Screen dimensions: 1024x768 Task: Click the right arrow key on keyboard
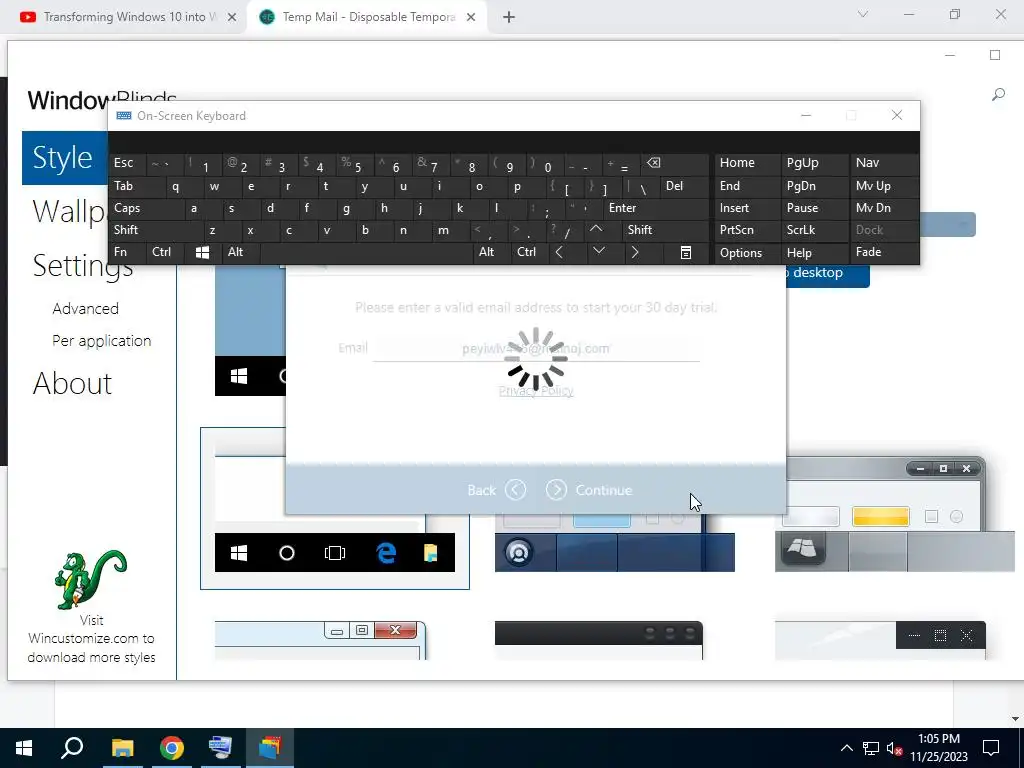635,253
